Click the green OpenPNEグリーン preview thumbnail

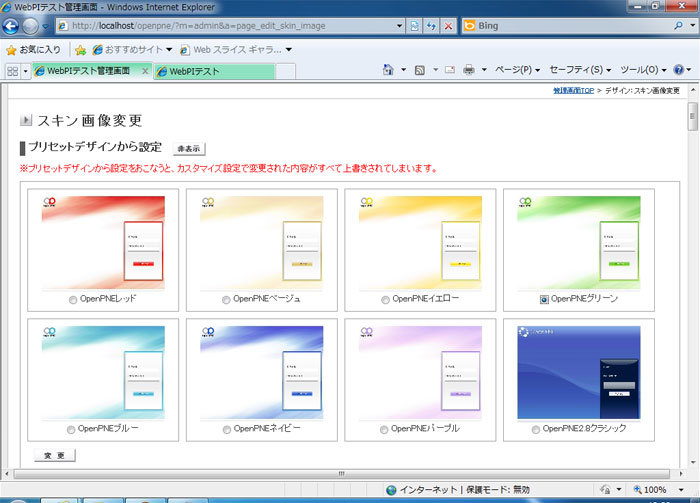(x=579, y=243)
